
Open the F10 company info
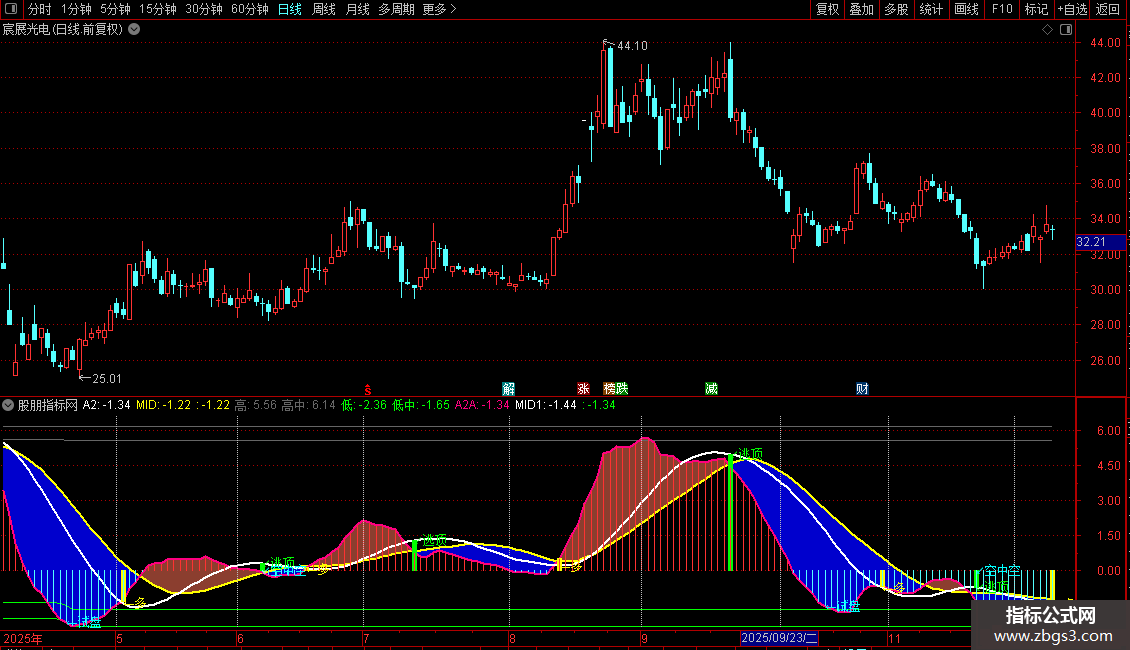[1001, 10]
